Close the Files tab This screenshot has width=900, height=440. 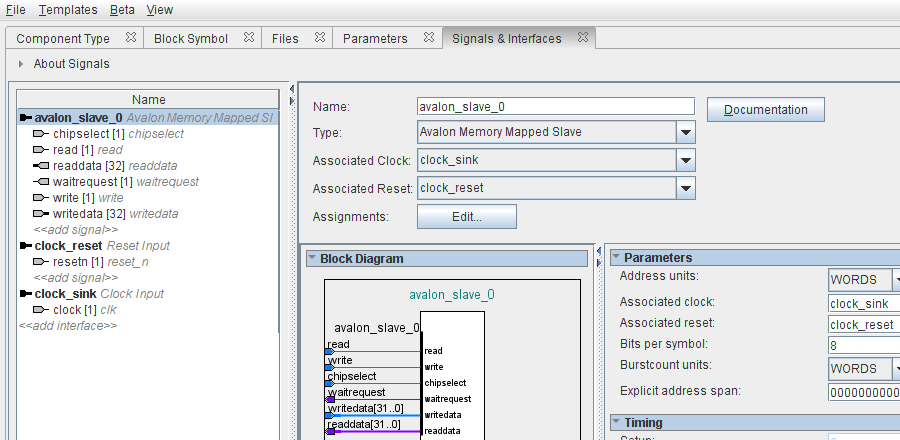pyautogui.click(x=320, y=37)
